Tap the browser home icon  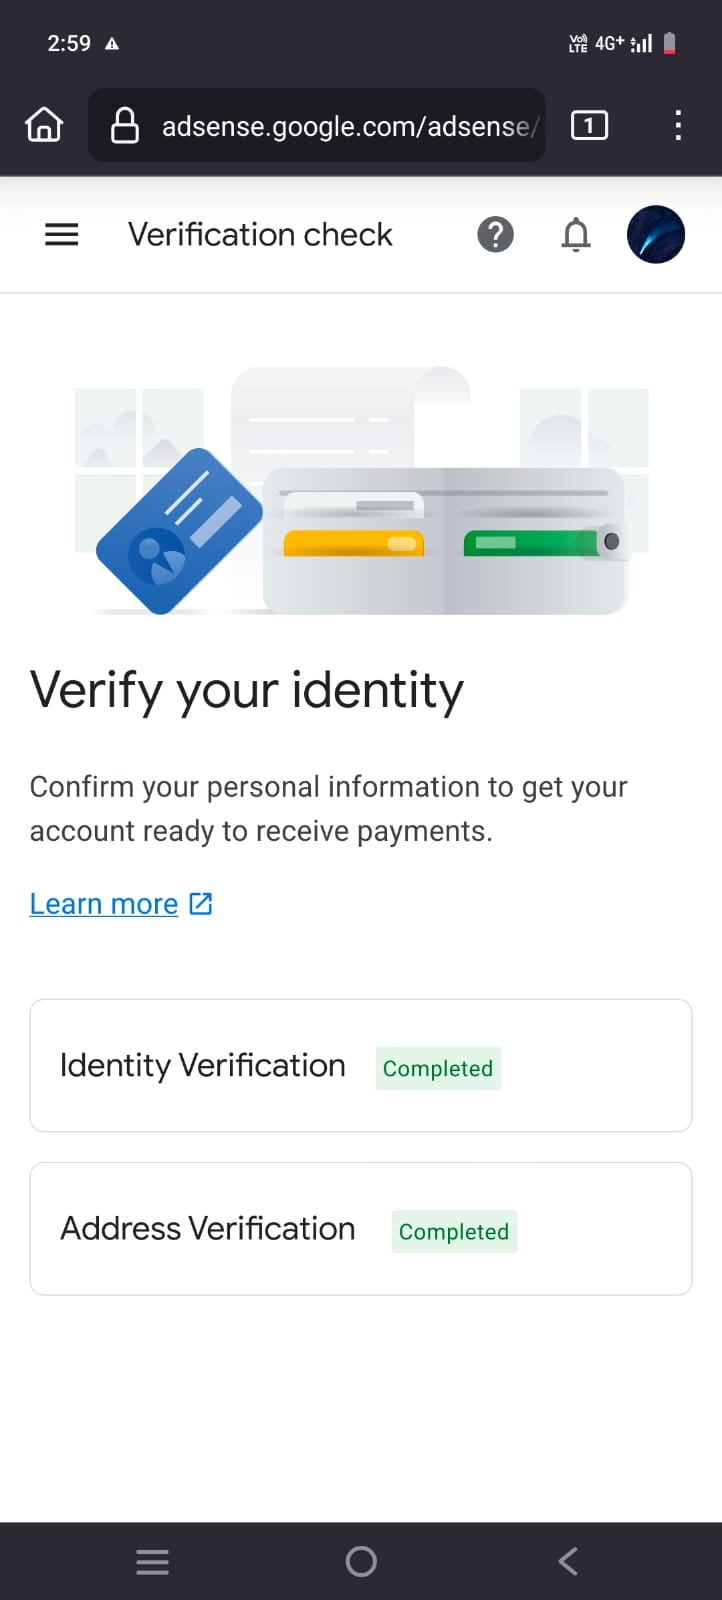click(44, 126)
